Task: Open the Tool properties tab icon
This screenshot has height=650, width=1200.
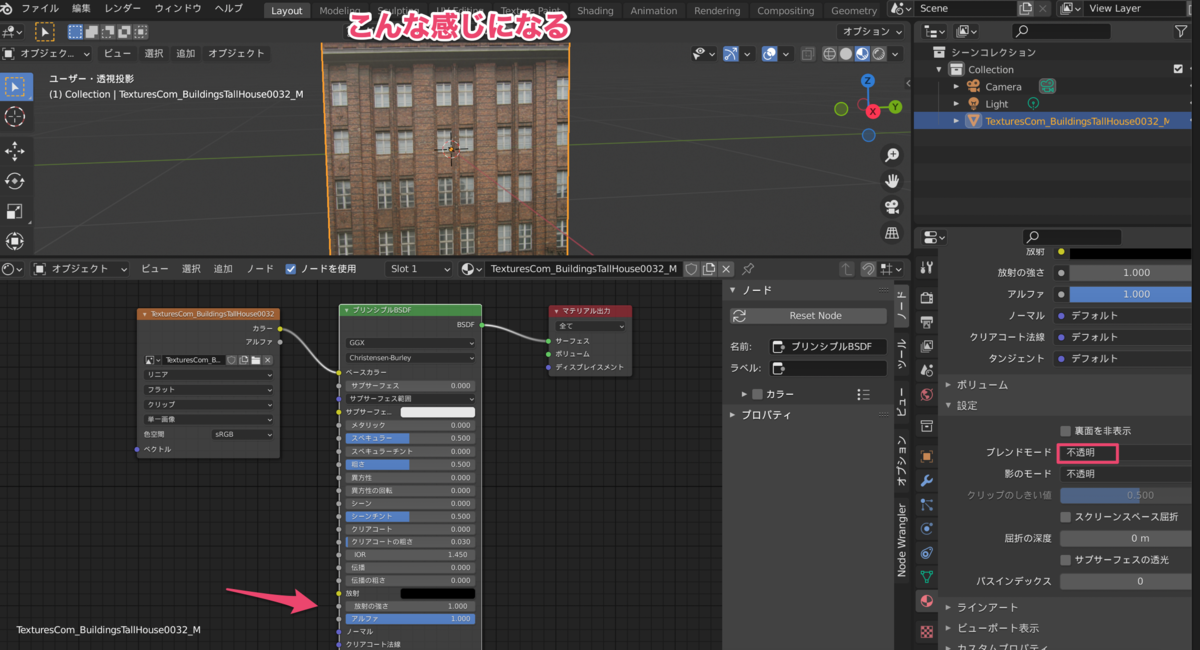Action: [927, 267]
